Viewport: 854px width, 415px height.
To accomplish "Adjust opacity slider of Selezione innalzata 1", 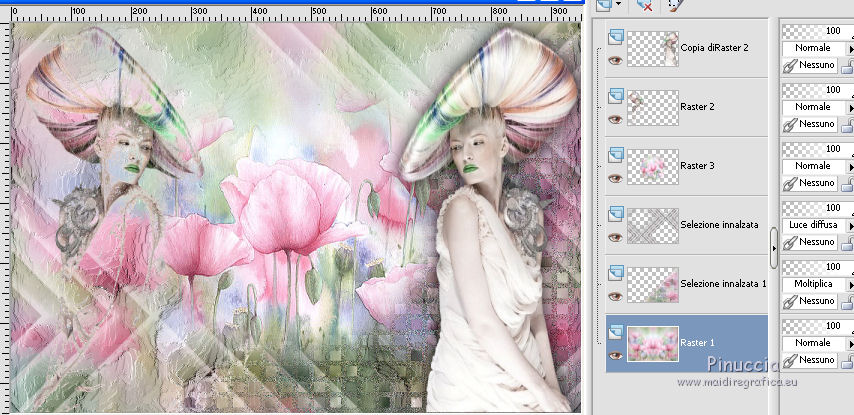I will point(818,267).
